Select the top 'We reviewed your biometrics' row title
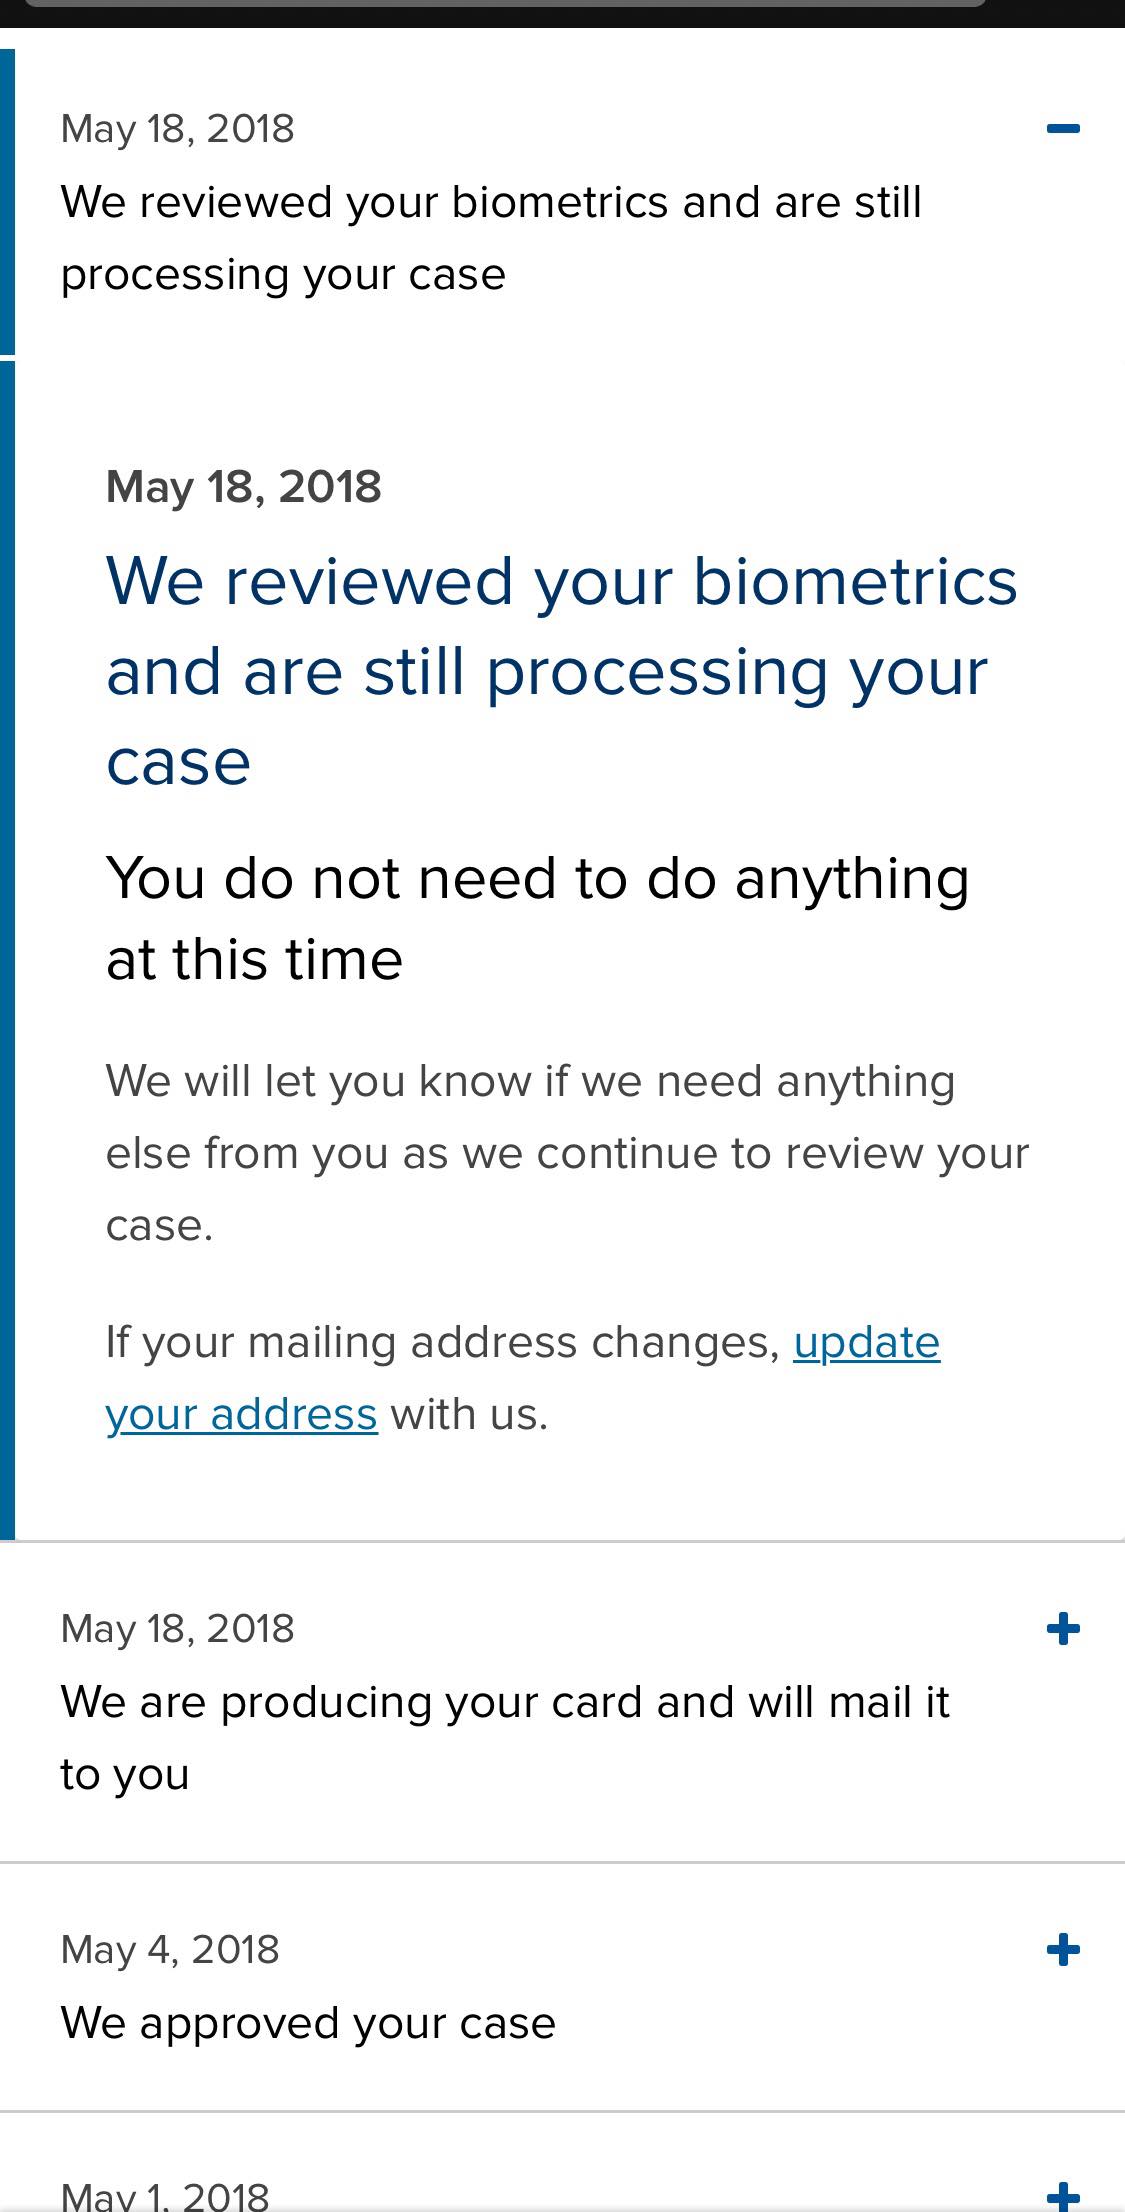Viewport: 1125px width, 2212px height. (491, 238)
